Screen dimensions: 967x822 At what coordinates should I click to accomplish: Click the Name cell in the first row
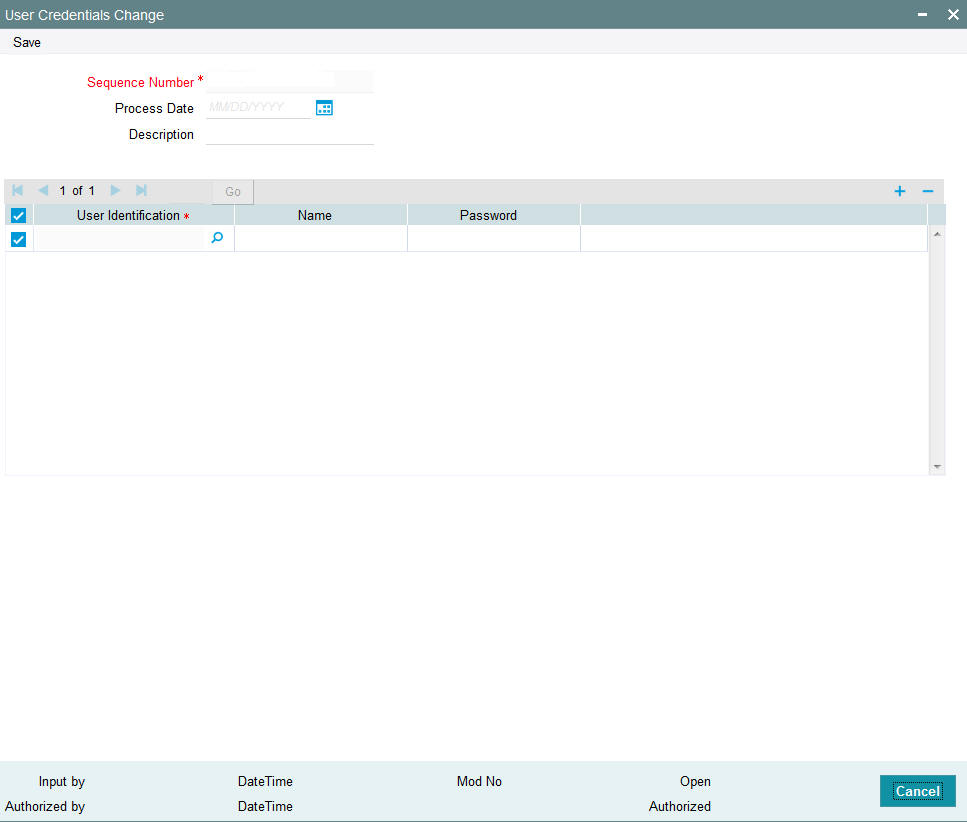point(321,238)
